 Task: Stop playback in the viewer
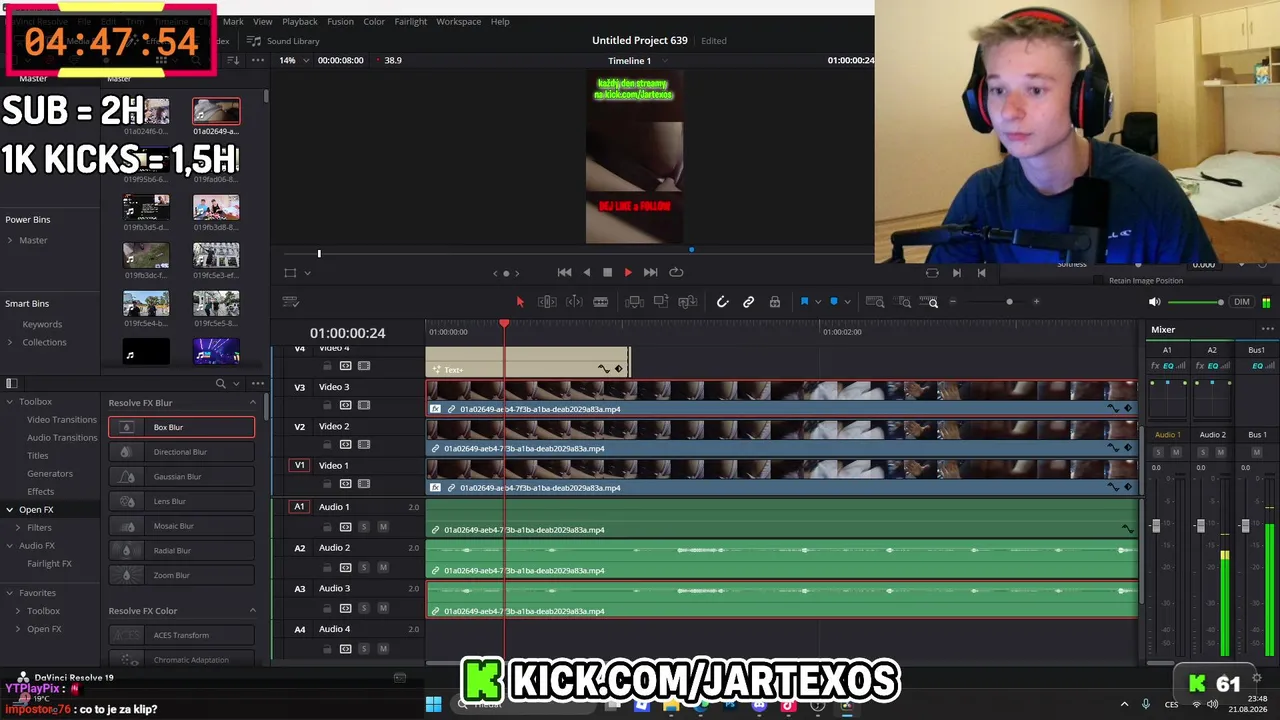coord(607,272)
